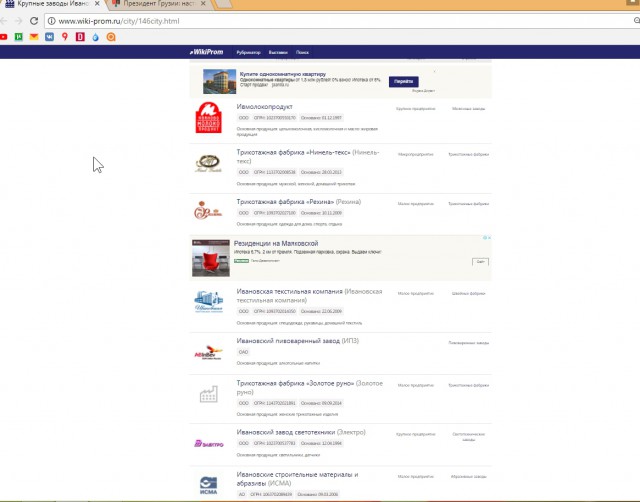The image size is (640, 502).
Task: Close the Резиденции ad via corner icon
Action: point(487,237)
